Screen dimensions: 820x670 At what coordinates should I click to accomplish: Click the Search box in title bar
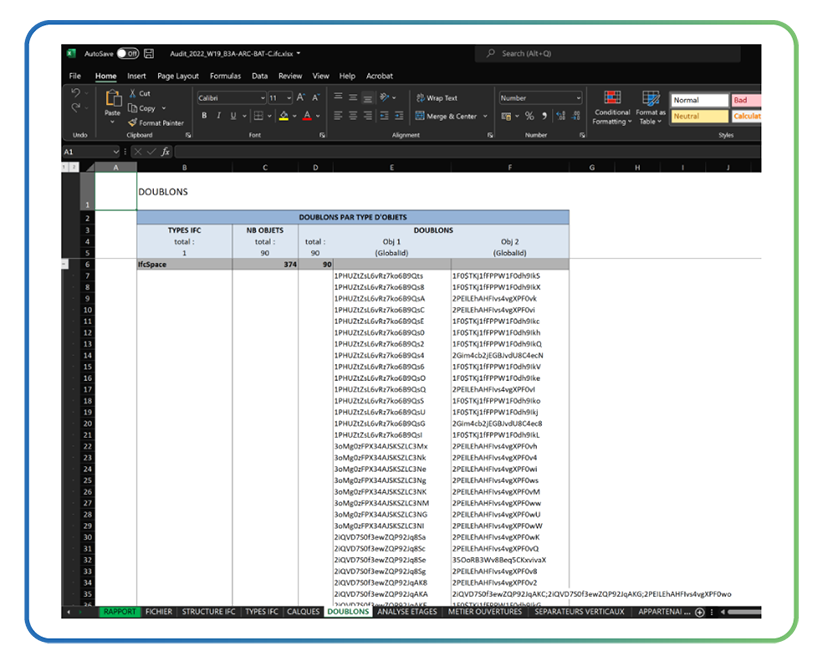608,53
